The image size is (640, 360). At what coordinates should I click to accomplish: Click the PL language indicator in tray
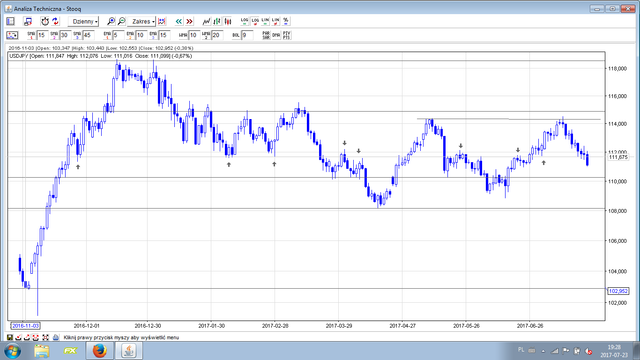521,350
